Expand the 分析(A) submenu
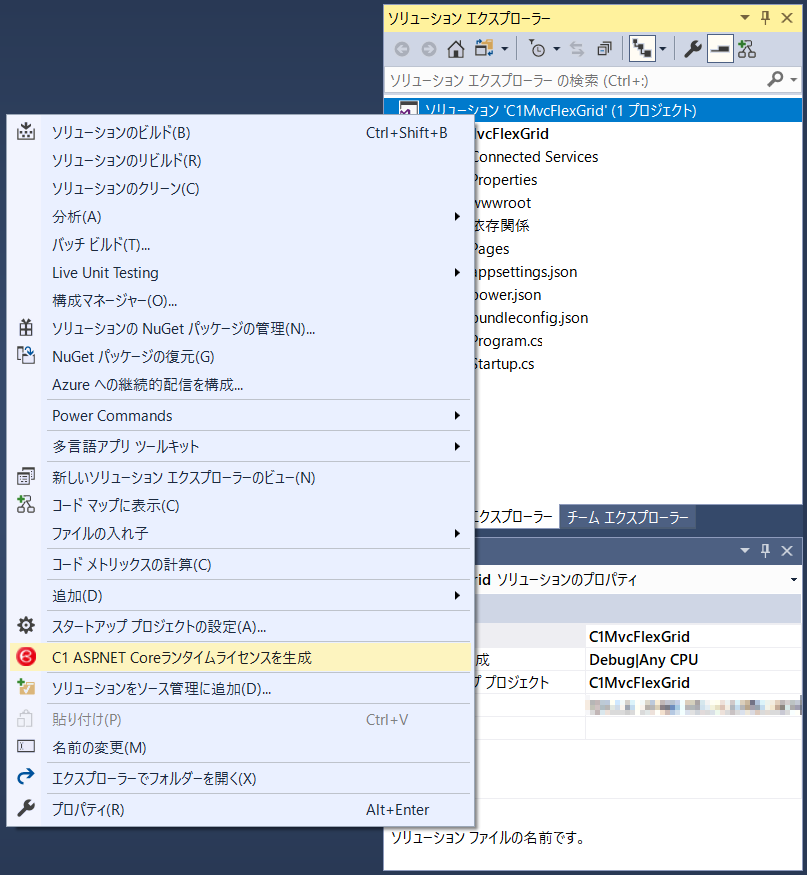 (x=240, y=217)
